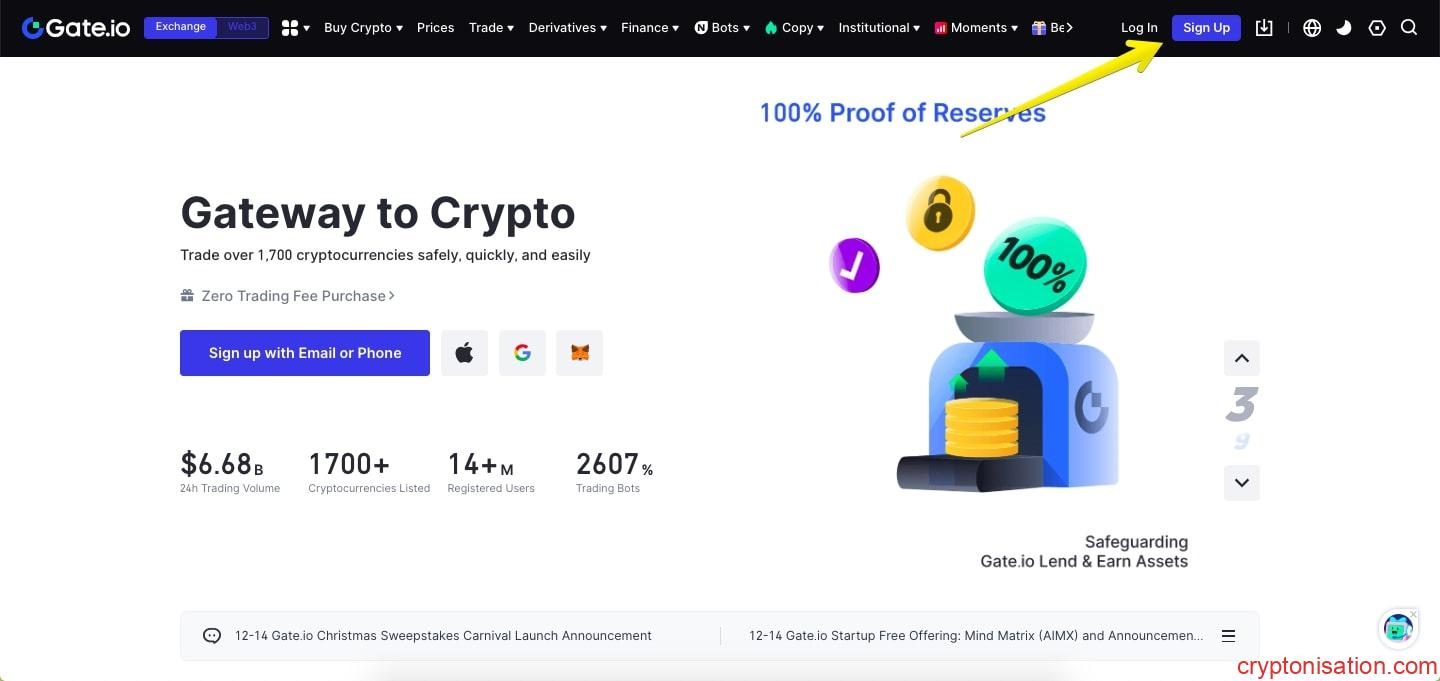
Task: Expand the Derivatives dropdown menu
Action: pos(567,28)
